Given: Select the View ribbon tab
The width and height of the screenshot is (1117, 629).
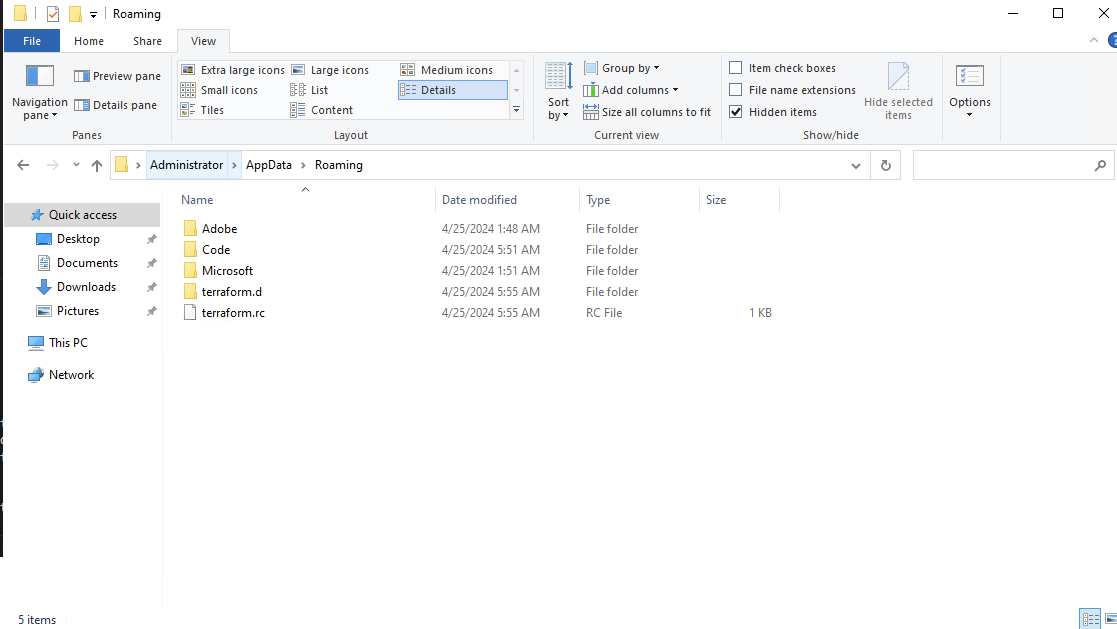Looking at the screenshot, I should tap(203, 41).
